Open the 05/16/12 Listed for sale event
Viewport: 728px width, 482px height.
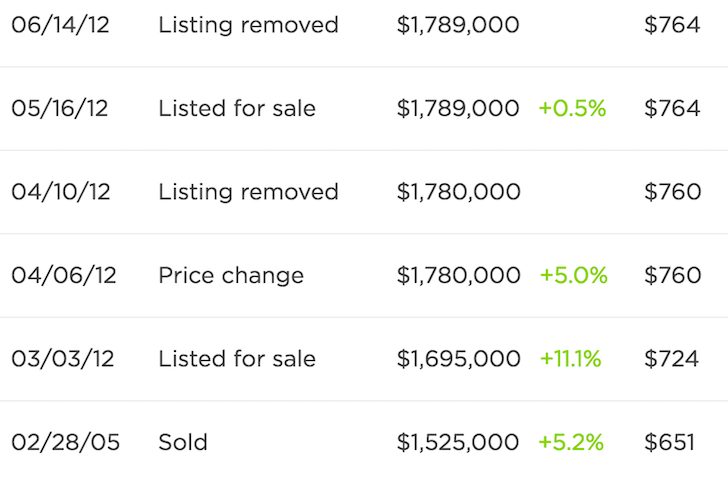tap(237, 108)
